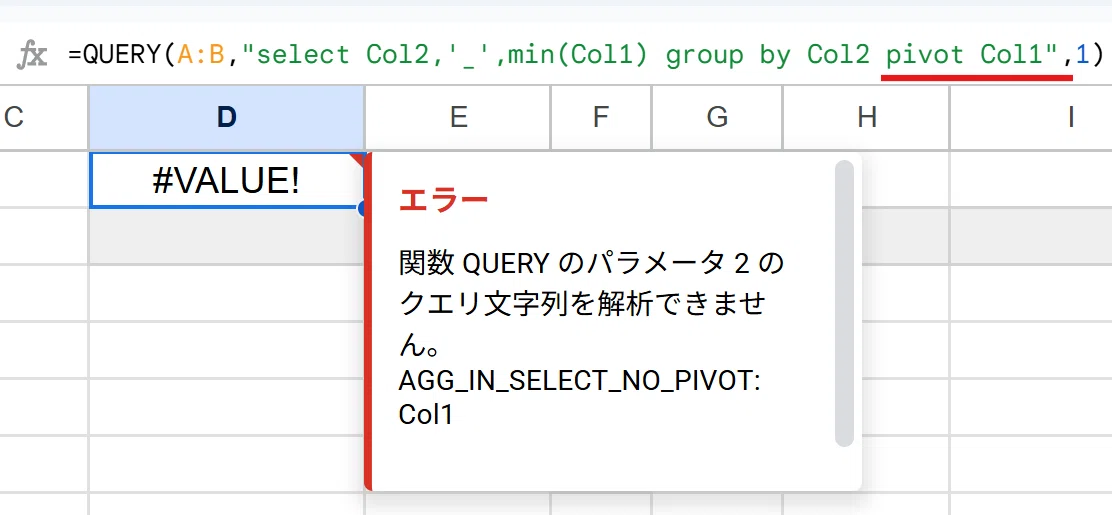Click the AGG_IN_SELECT_NO_PIVOT error text
The image size is (1112, 515).
pyautogui.click(x=579, y=382)
